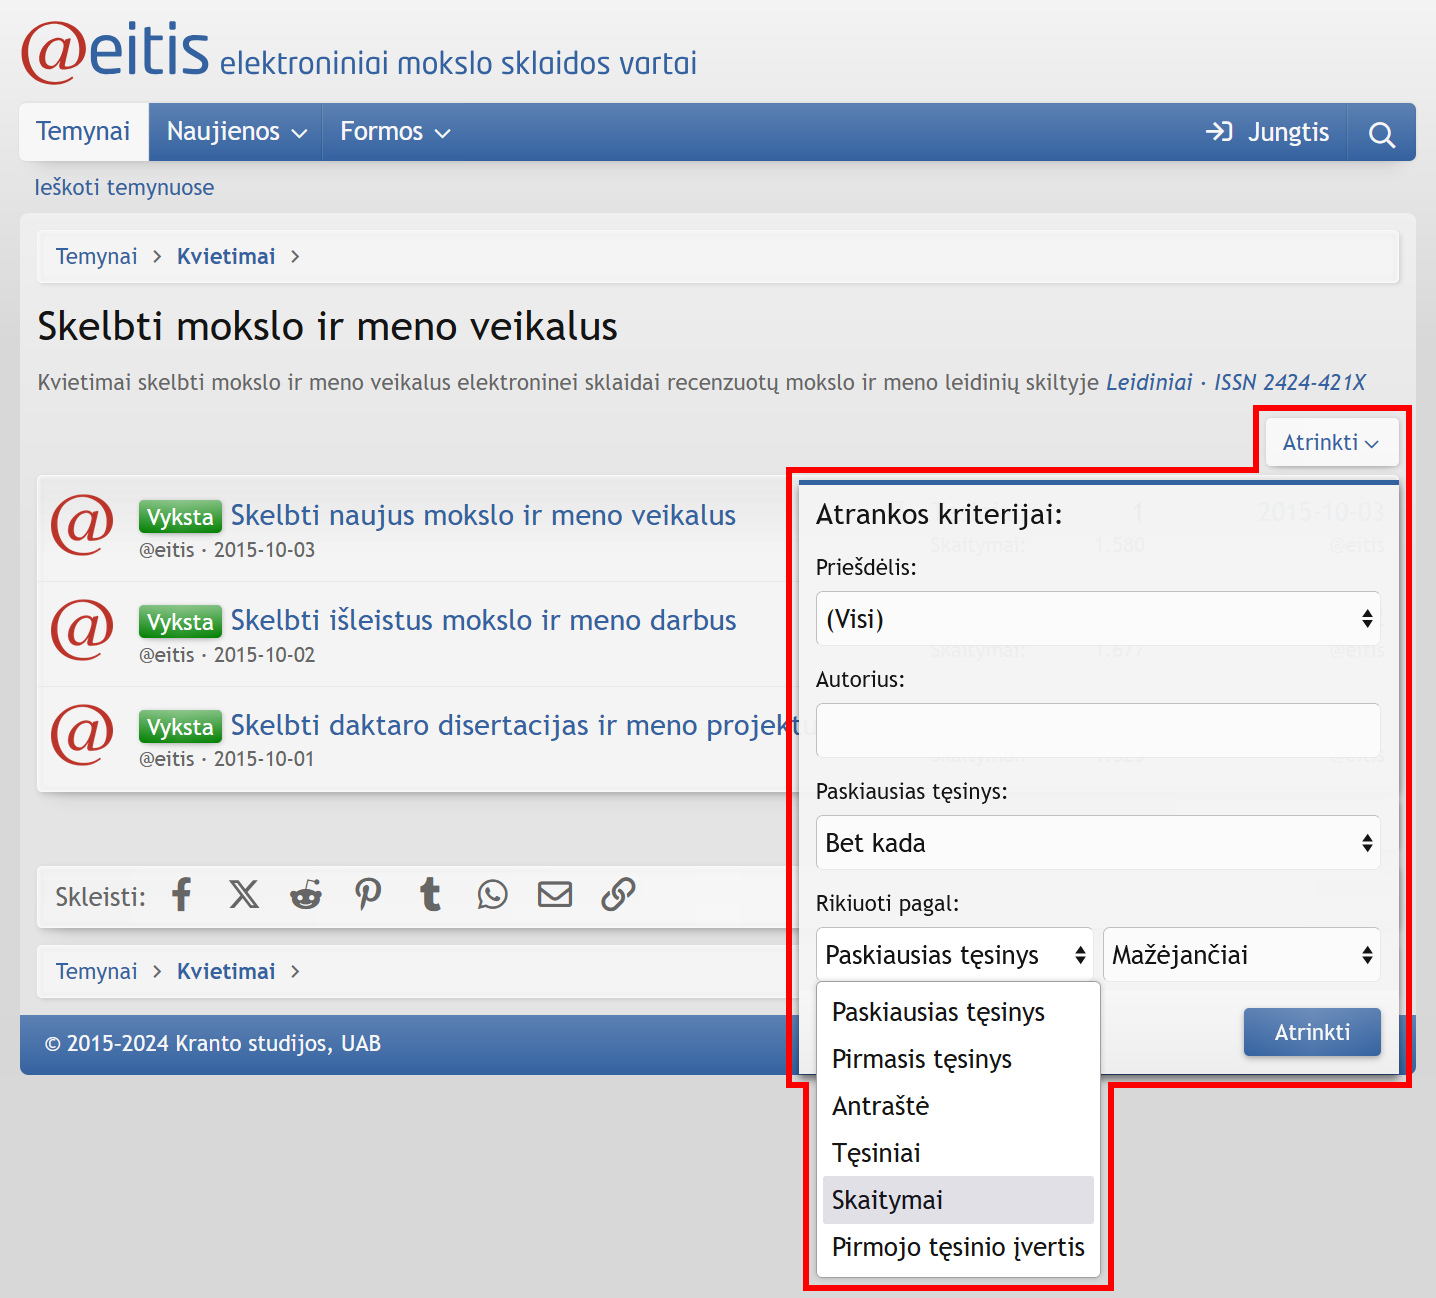
Task: Click Vyksta label on 'Skelbti naujus' thread
Action: [x=180, y=517]
